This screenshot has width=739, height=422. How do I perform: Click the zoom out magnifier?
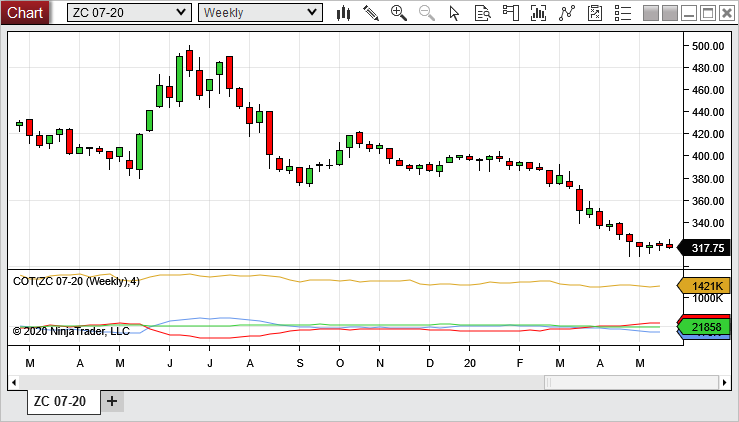click(x=427, y=13)
